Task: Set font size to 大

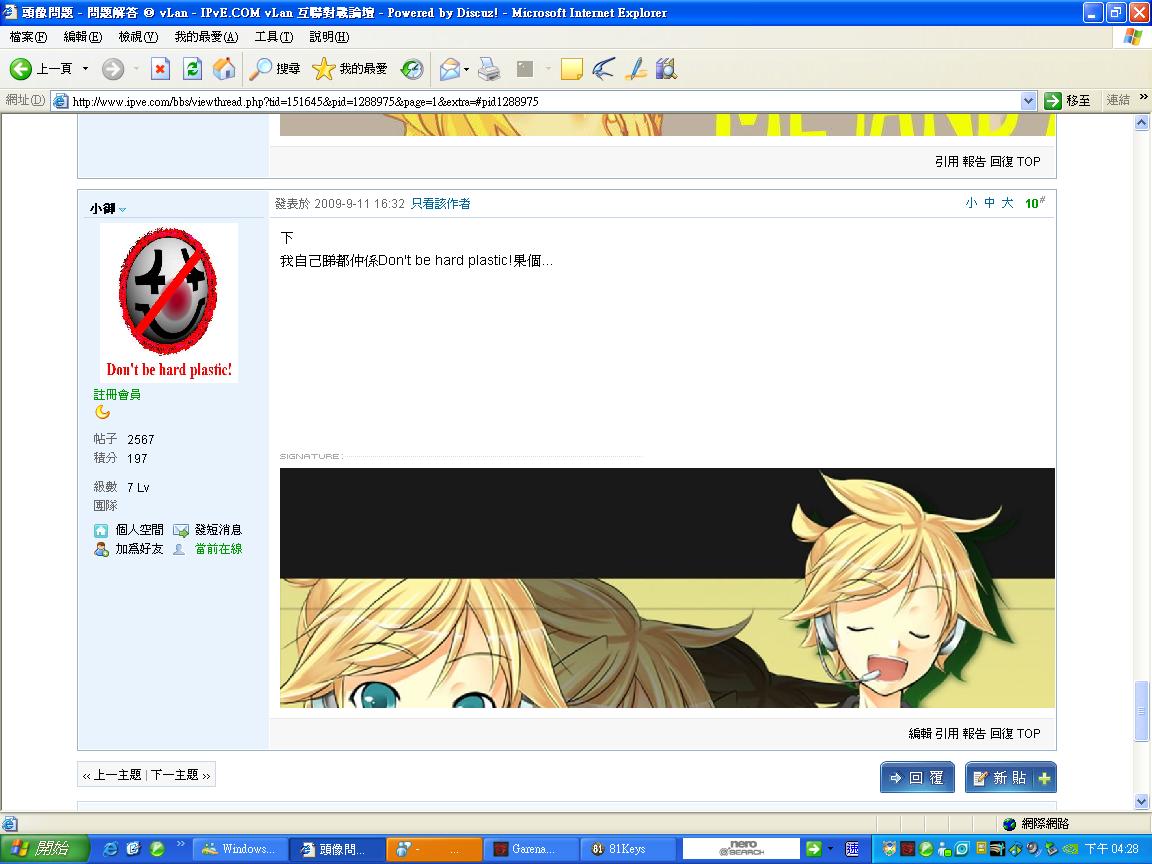Action: [x=1007, y=203]
